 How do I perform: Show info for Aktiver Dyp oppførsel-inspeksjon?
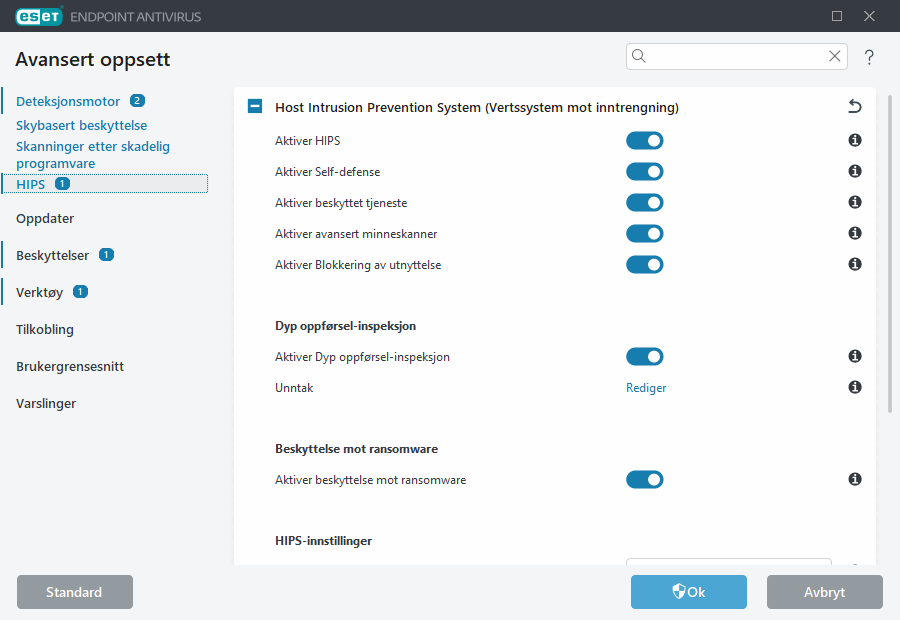pos(855,356)
